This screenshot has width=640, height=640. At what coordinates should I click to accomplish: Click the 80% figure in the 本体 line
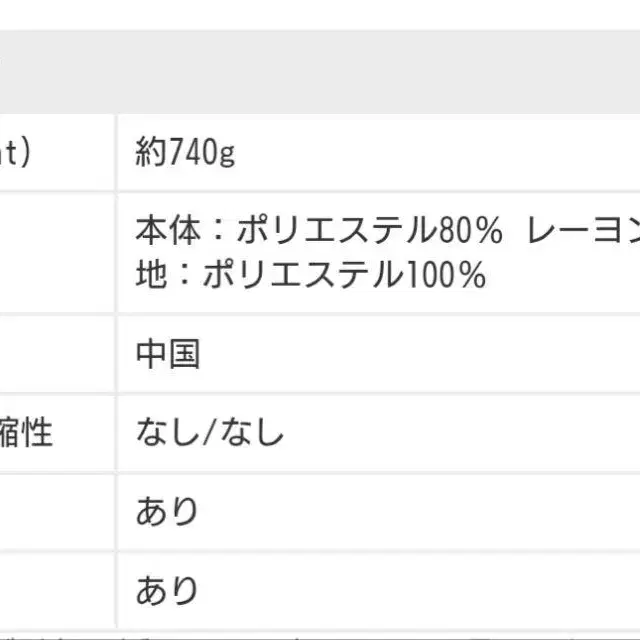(469, 232)
